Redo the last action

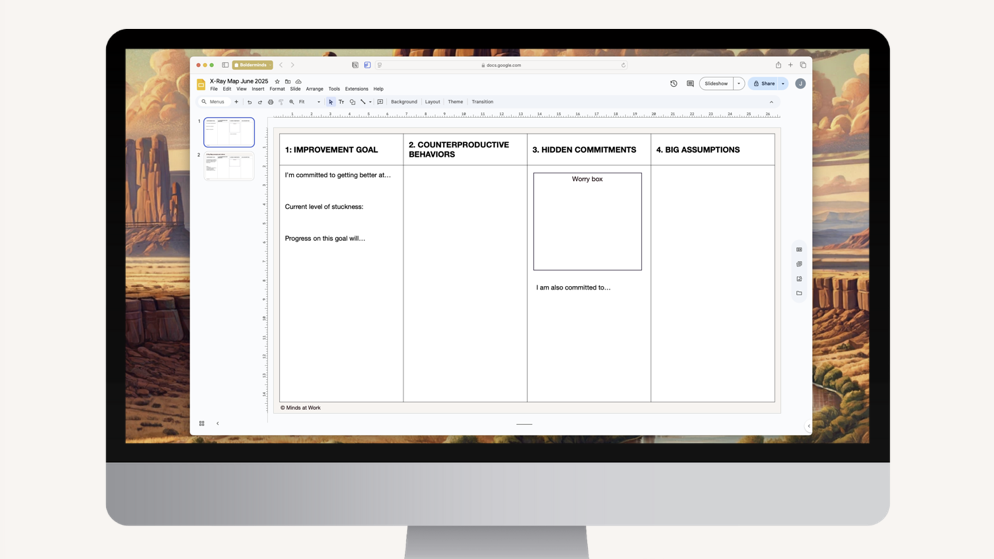pos(260,101)
